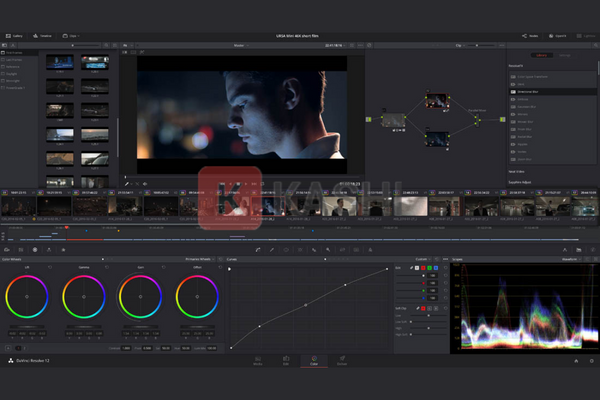Open the Primaries Wheels mode dropdown
Image resolution: width=600 pixels, height=400 pixels.
[200, 259]
